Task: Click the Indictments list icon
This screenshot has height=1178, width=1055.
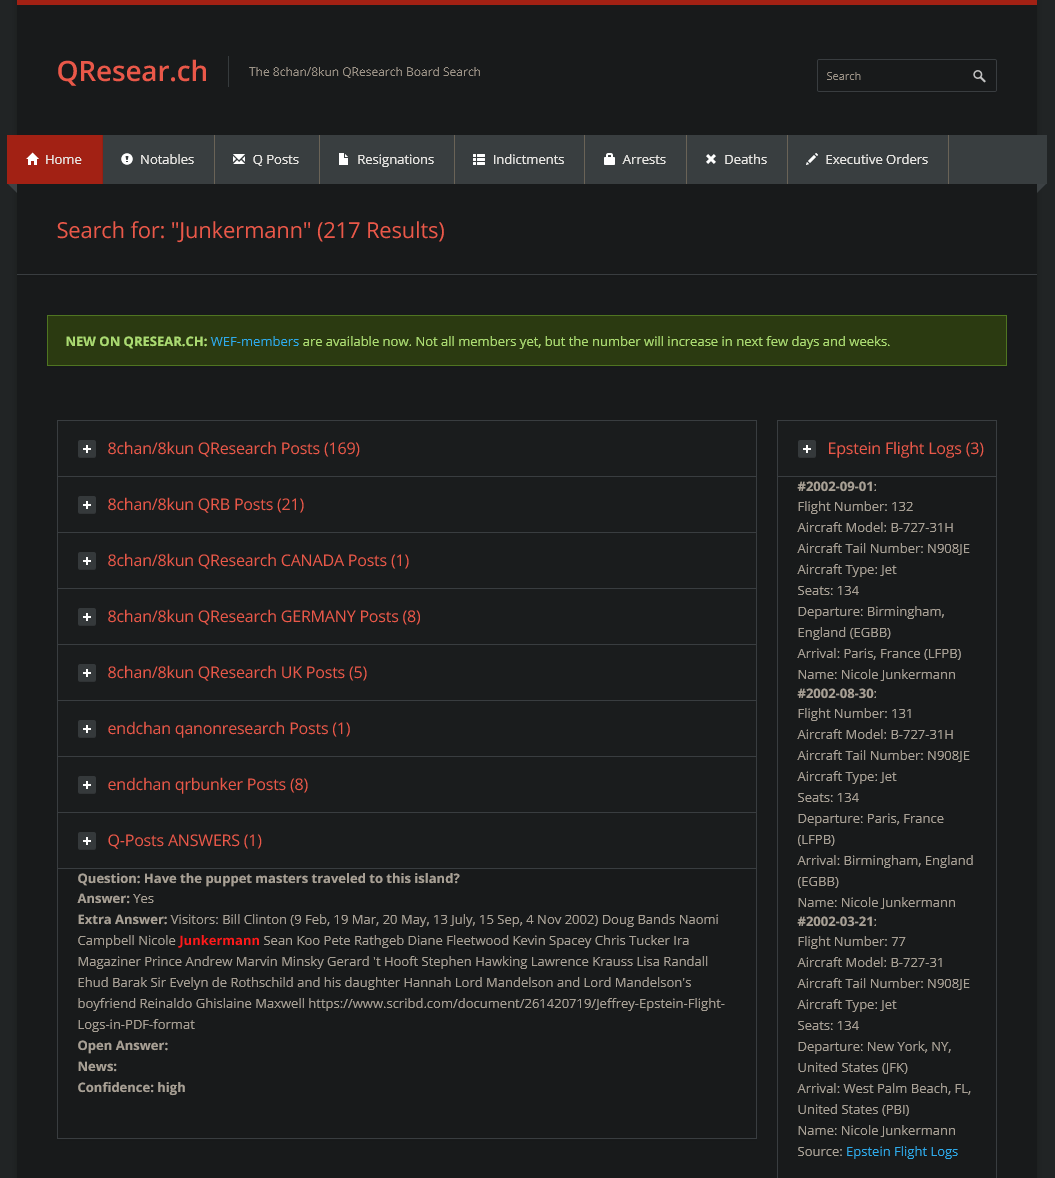Action: (x=479, y=159)
